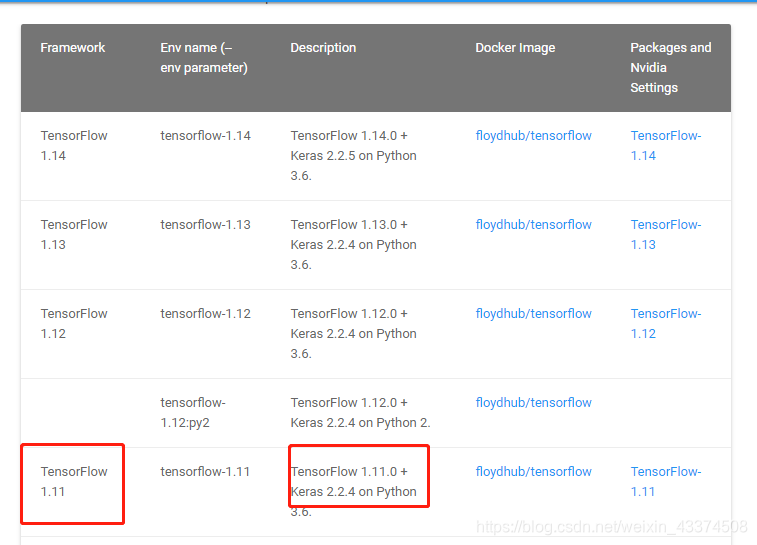The height and width of the screenshot is (545, 757).
Task: Select the tensorflow-1.11 env name cell
Action: 205,472
